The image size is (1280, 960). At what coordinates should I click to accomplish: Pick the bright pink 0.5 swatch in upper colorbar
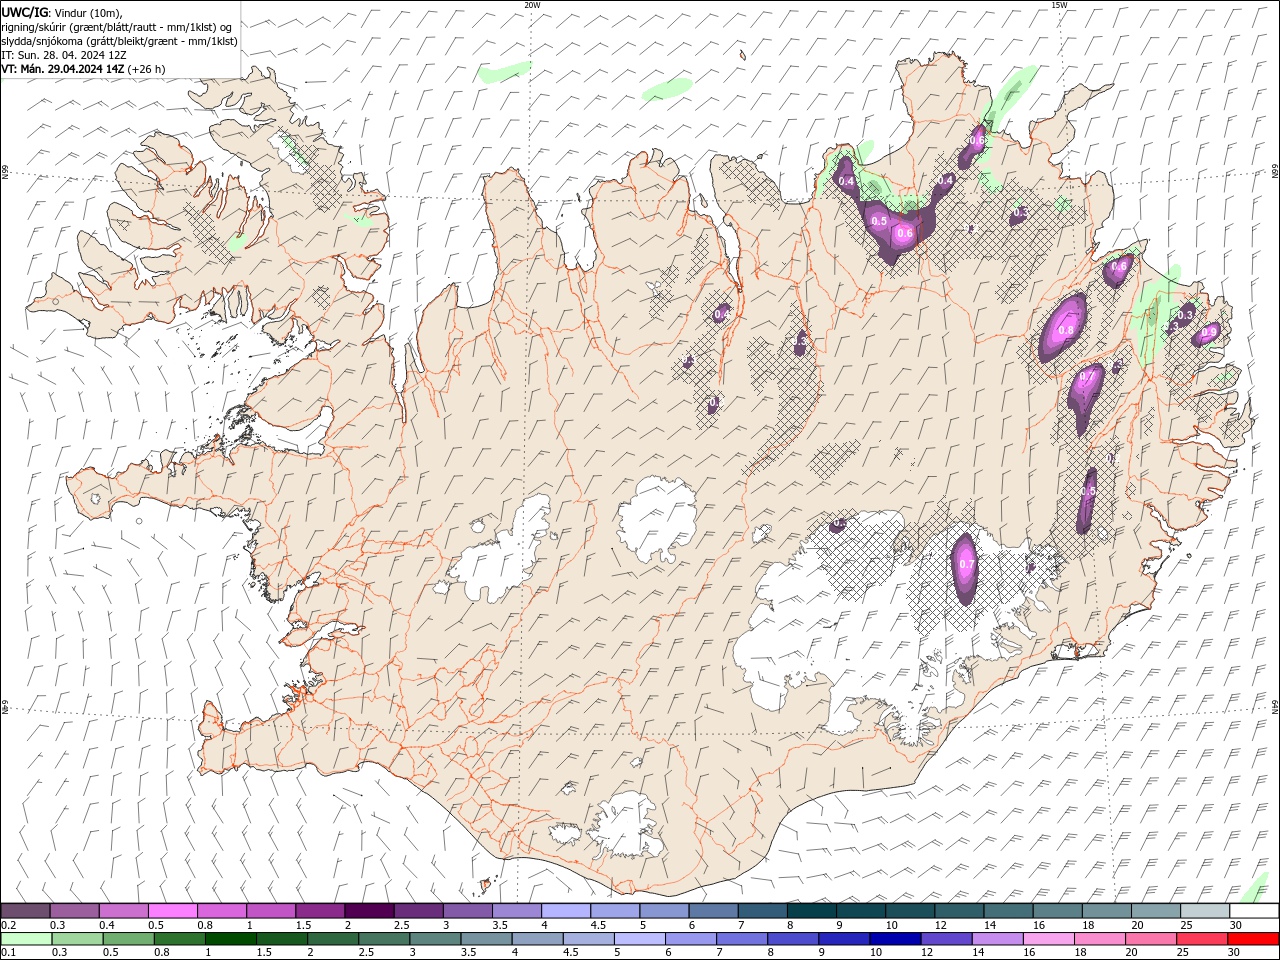[x=173, y=911]
